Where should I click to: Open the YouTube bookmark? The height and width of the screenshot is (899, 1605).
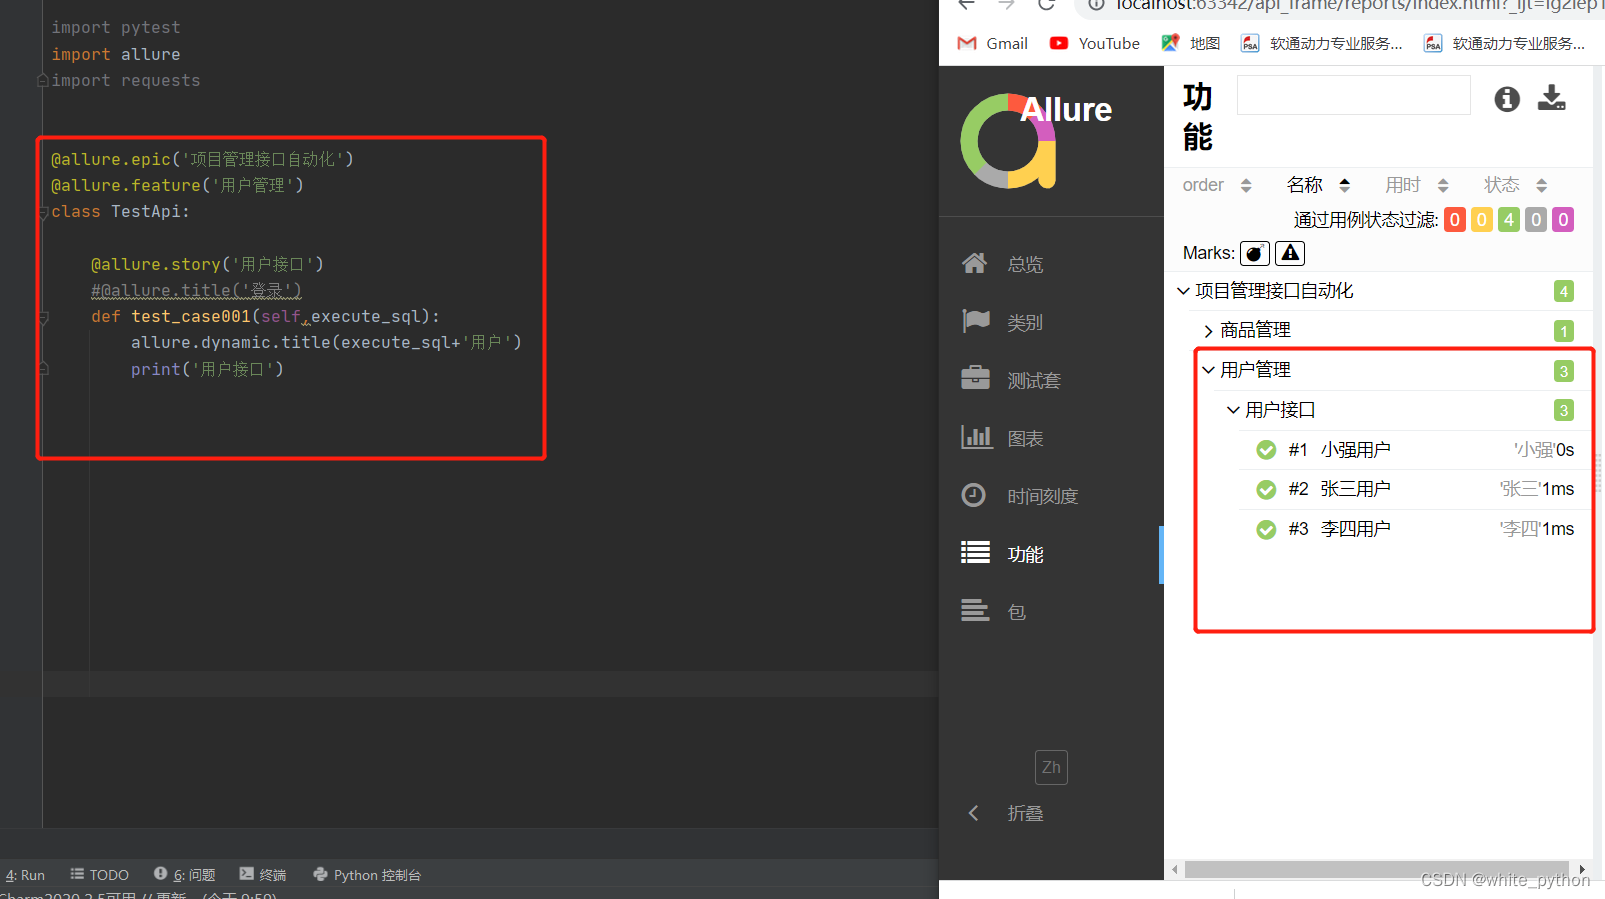pyautogui.click(x=1095, y=43)
